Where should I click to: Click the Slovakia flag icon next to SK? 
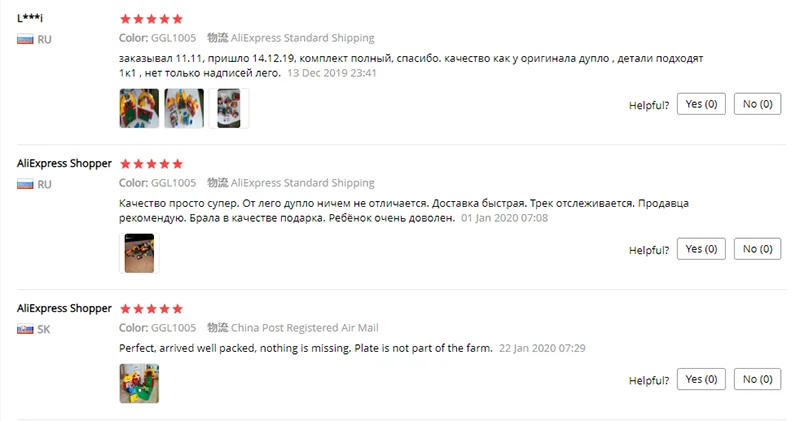(25, 329)
